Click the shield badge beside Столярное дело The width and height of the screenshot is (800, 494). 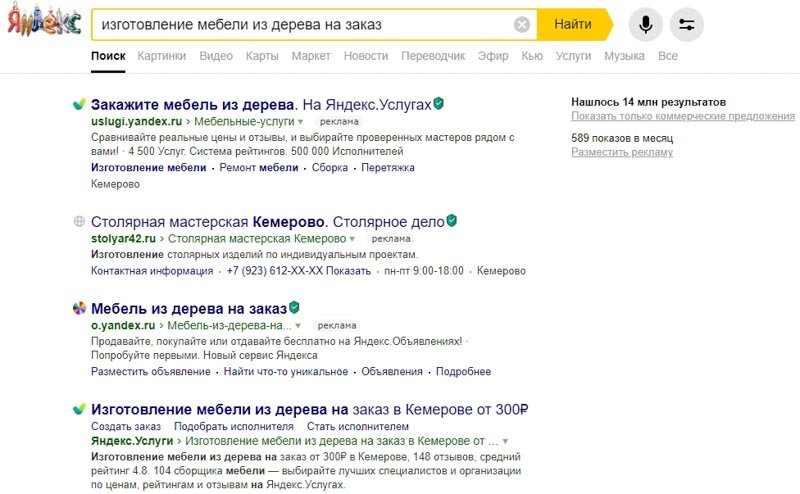click(x=452, y=220)
